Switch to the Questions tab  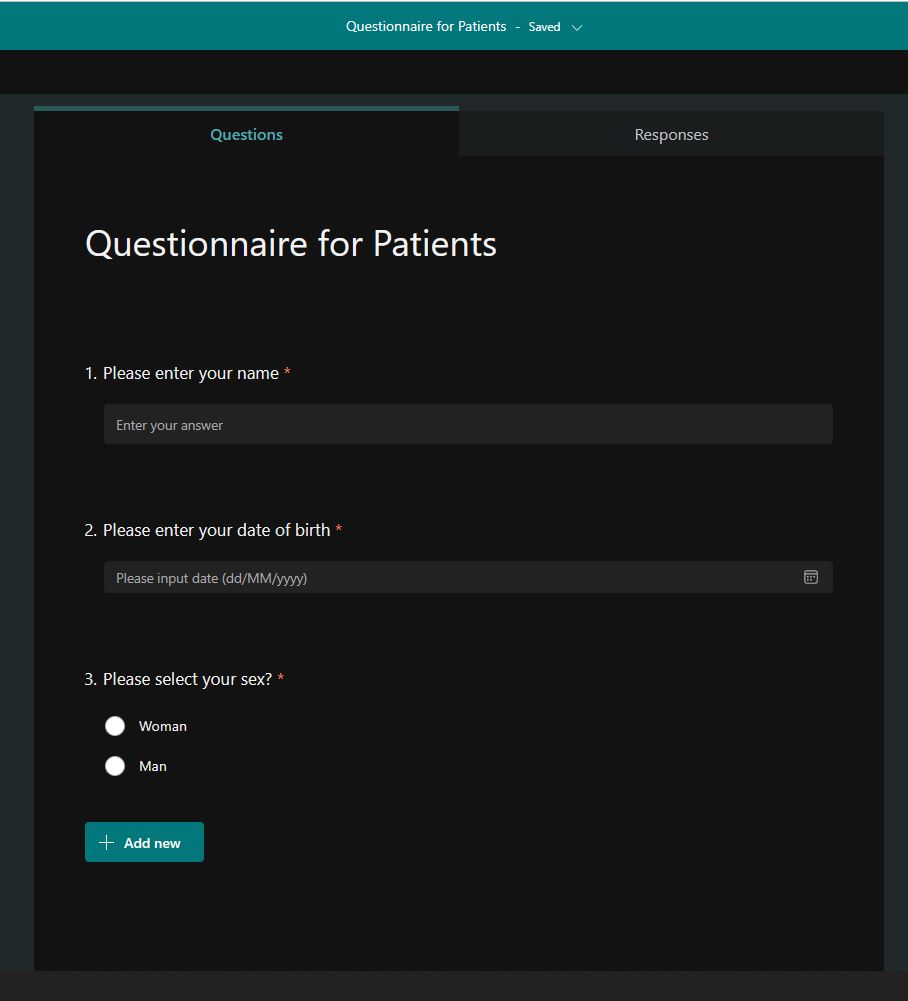pos(246,134)
